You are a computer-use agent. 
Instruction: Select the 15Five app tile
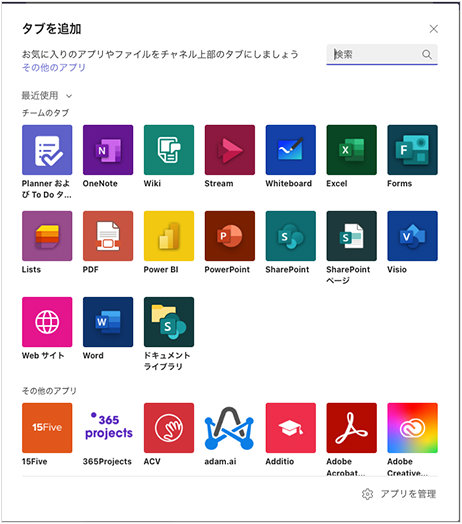(x=47, y=428)
